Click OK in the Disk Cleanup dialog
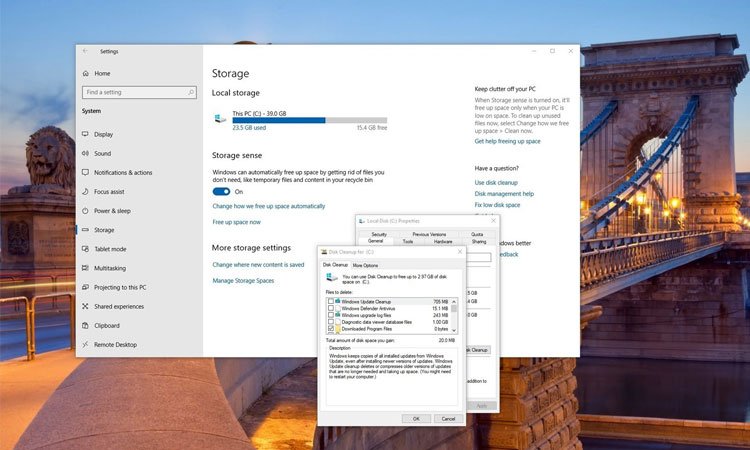 (x=416, y=418)
